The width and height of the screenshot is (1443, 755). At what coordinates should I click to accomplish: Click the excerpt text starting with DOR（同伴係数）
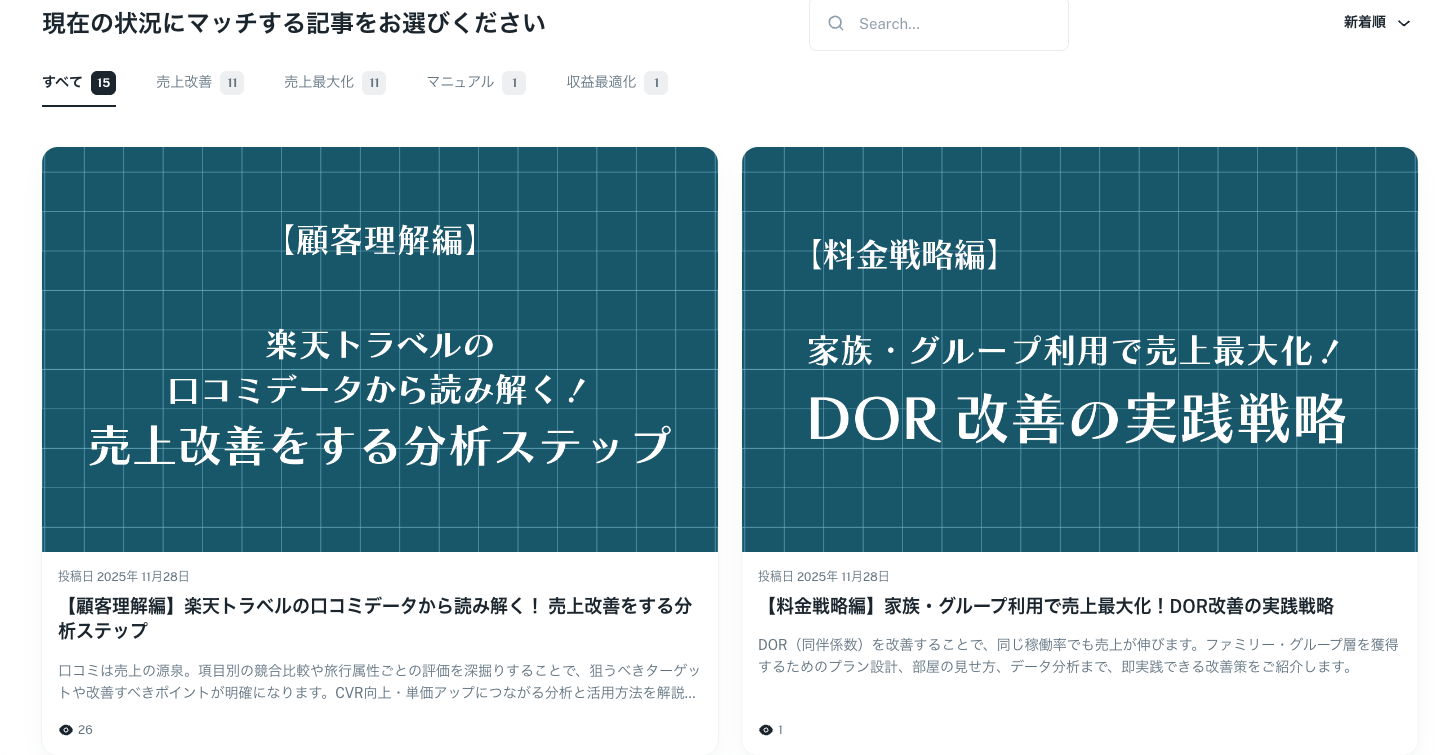point(1078,655)
